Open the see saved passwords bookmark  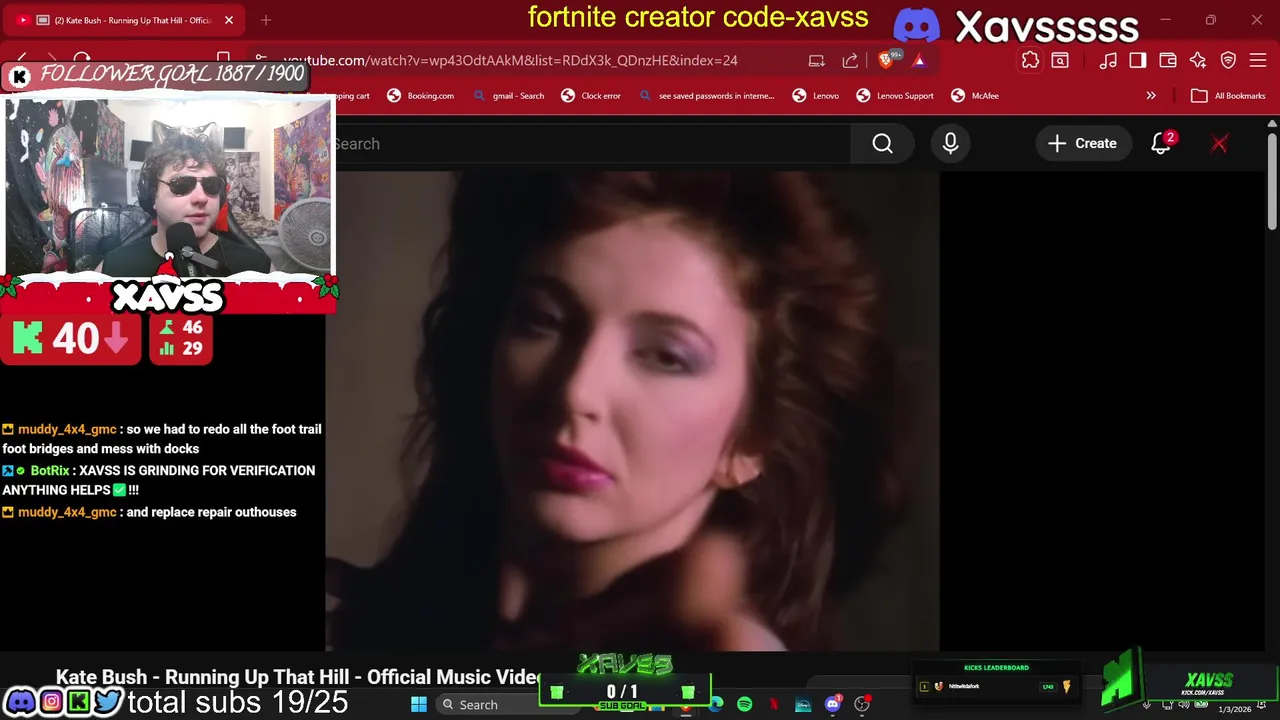pos(706,96)
